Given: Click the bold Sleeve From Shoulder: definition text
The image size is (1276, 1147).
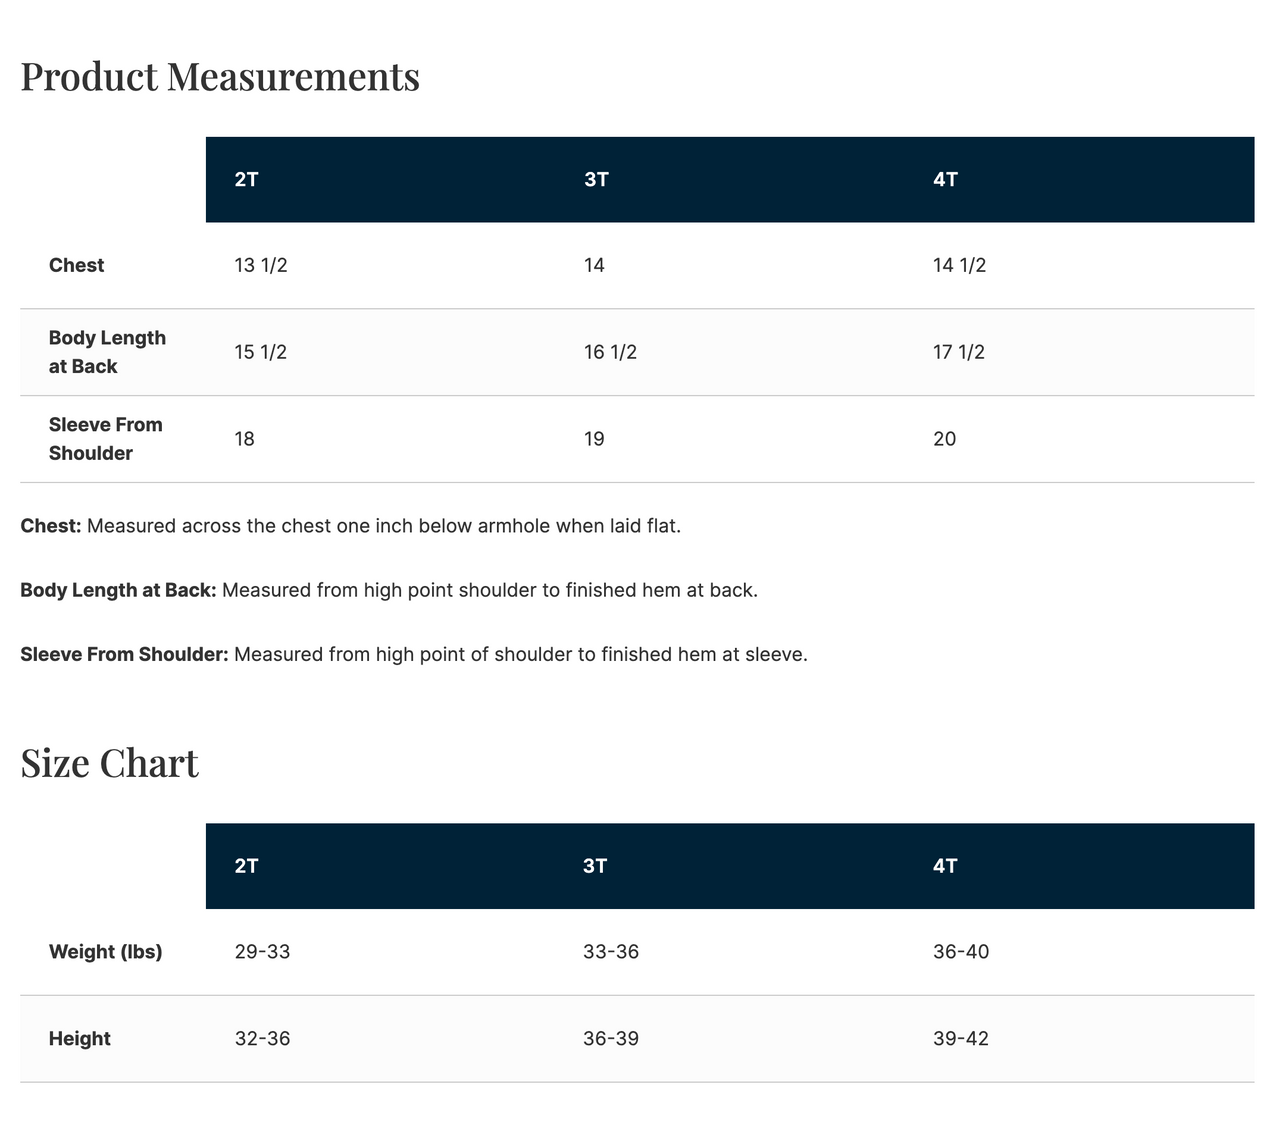Looking at the screenshot, I should 125,655.
